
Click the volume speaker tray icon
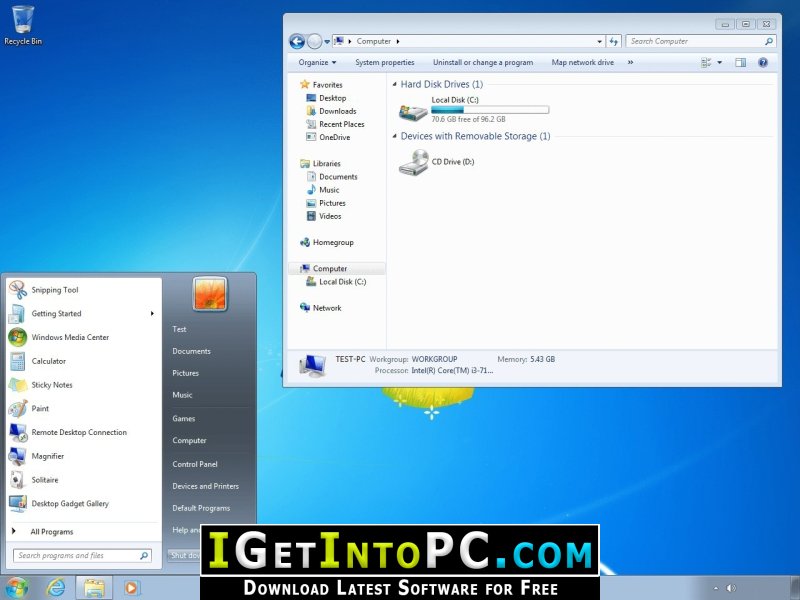pyautogui.click(x=731, y=588)
